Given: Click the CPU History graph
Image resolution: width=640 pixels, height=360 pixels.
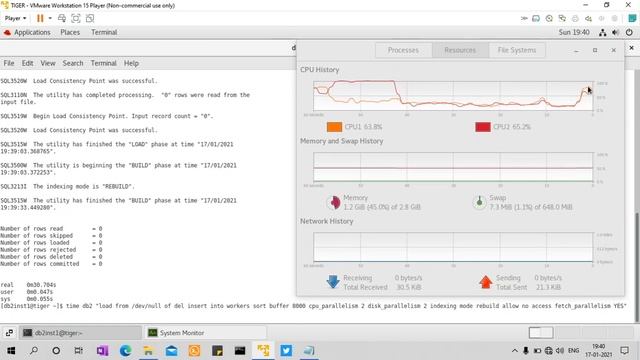Looking at the screenshot, I should point(453,96).
